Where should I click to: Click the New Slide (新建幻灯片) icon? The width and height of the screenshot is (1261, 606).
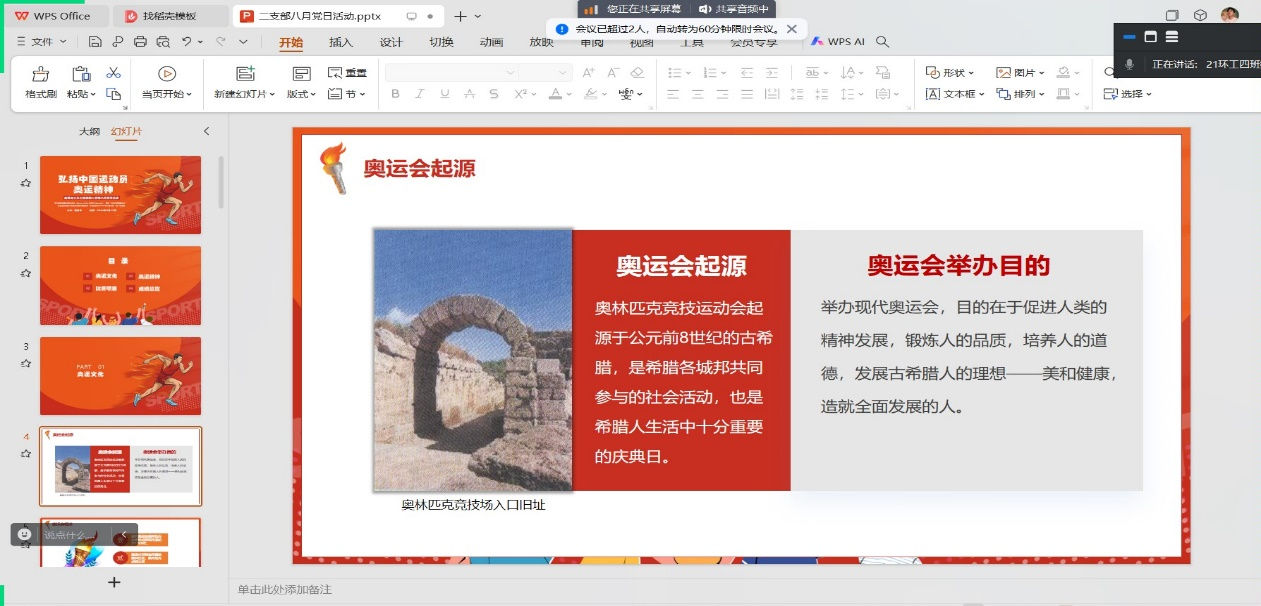(x=245, y=74)
